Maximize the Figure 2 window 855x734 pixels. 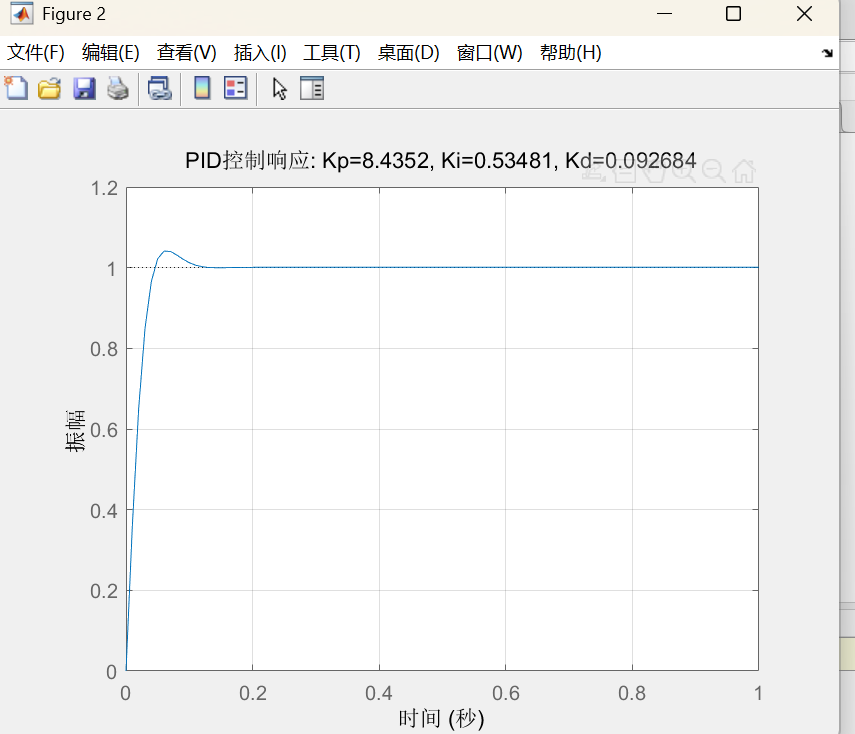(x=733, y=14)
